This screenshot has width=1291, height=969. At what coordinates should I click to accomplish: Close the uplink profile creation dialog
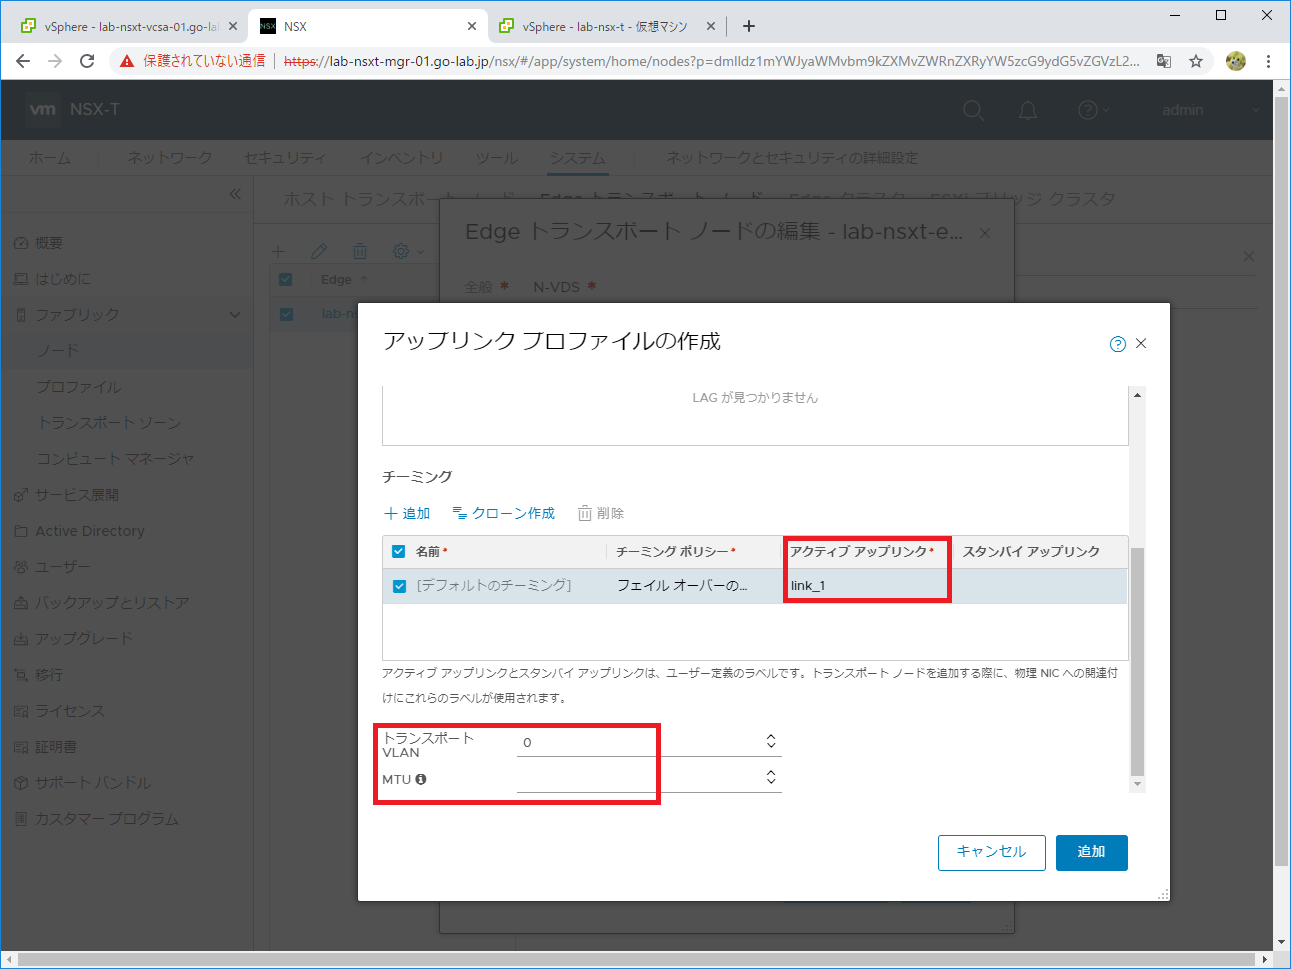(x=1141, y=343)
